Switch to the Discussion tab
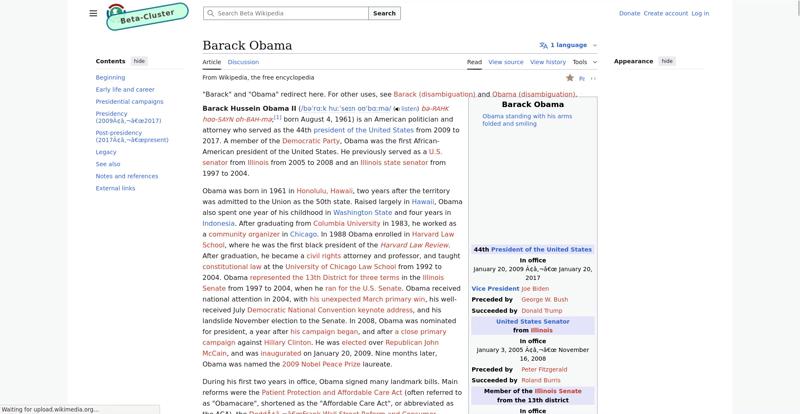The height and width of the screenshot is (414, 800). click(243, 62)
